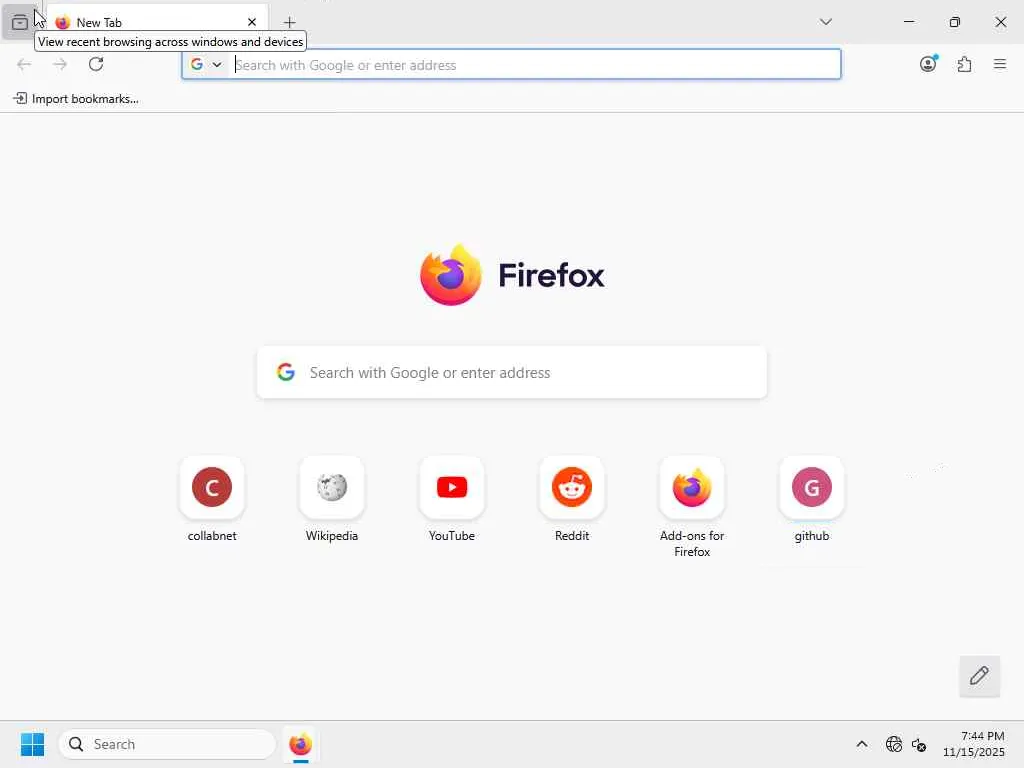Restore down the Firefox window

[955, 22]
